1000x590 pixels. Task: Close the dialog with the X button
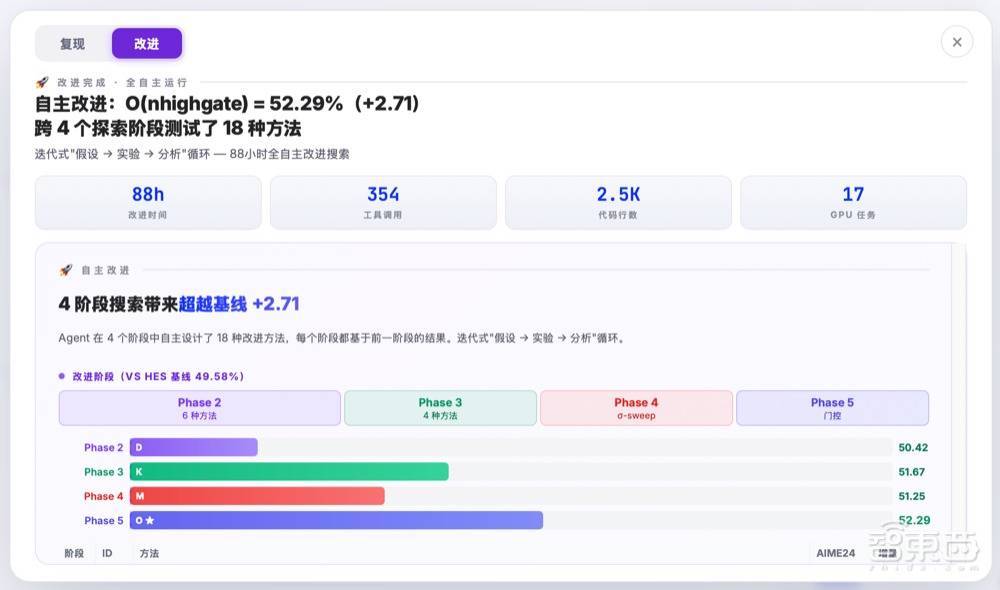coord(957,42)
